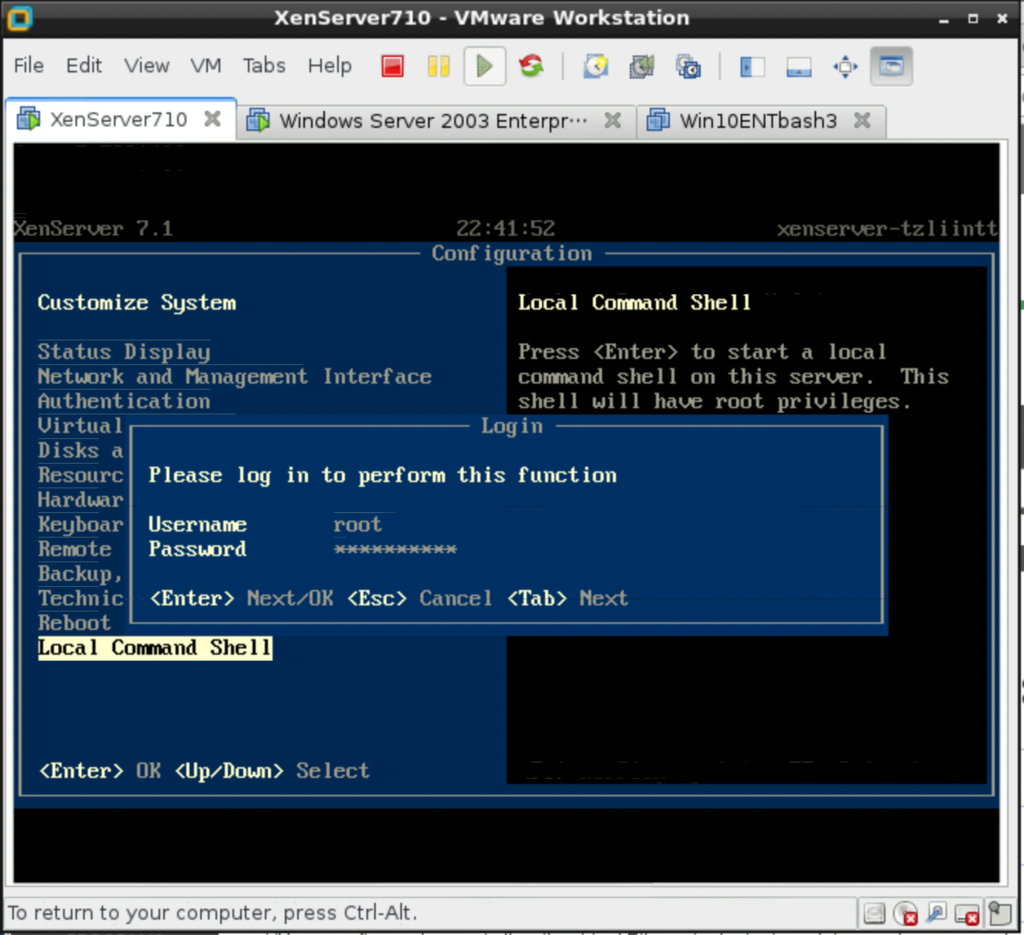Click the Restart VM icon
Image resolution: width=1024 pixels, height=935 pixels.
tap(531, 66)
